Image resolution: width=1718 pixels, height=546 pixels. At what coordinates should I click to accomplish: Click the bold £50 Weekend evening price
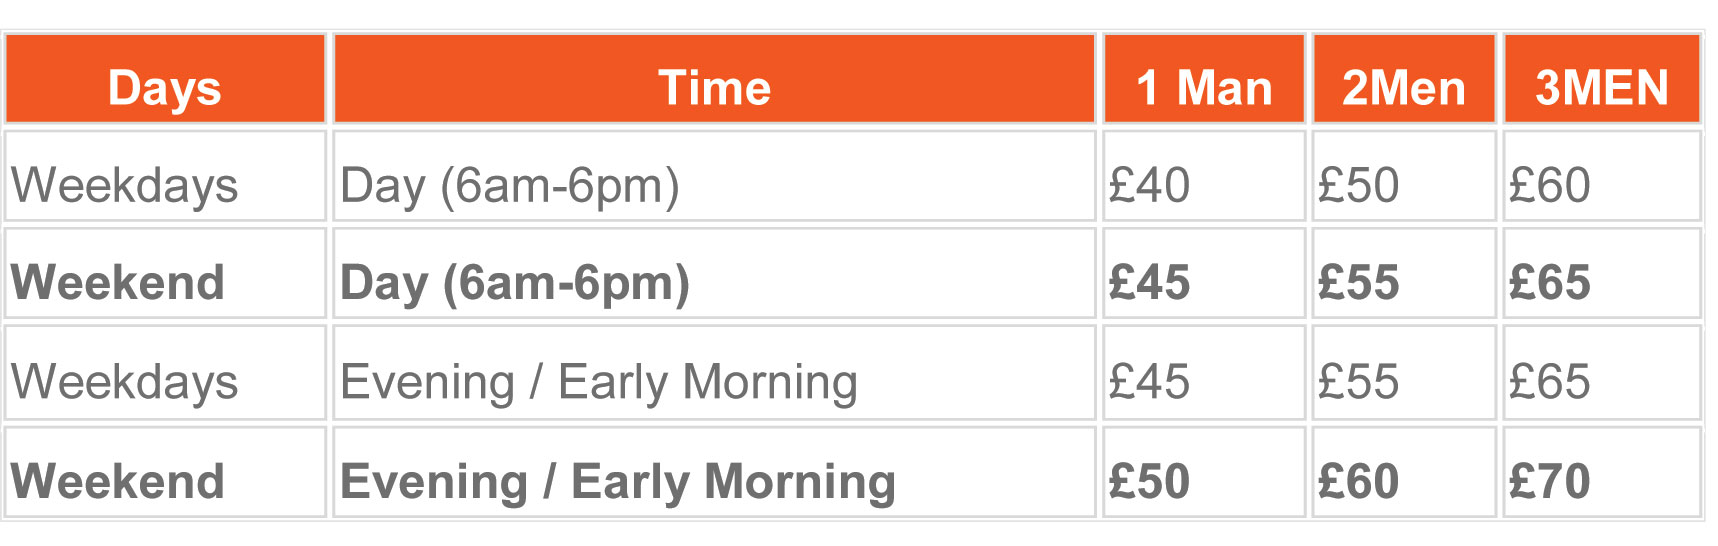[1204, 472]
